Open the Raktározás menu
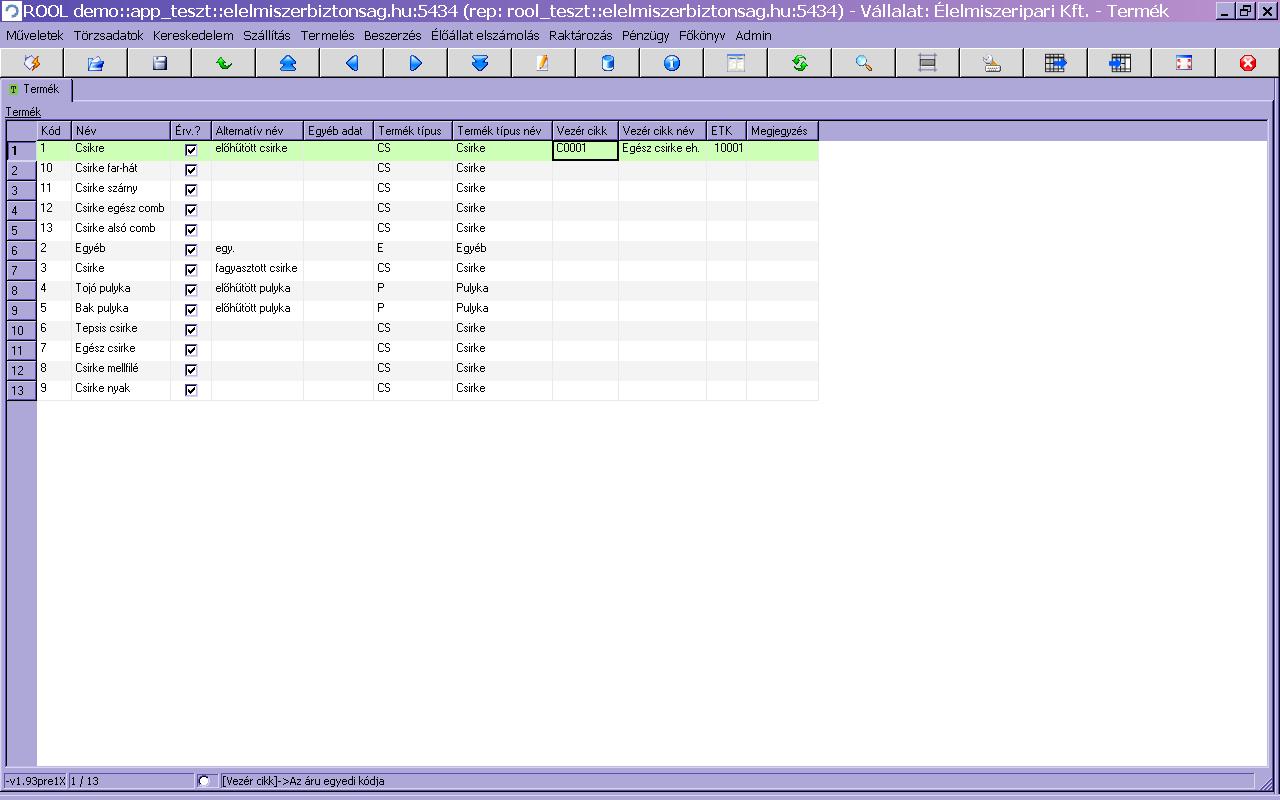The image size is (1280, 800). coord(580,35)
